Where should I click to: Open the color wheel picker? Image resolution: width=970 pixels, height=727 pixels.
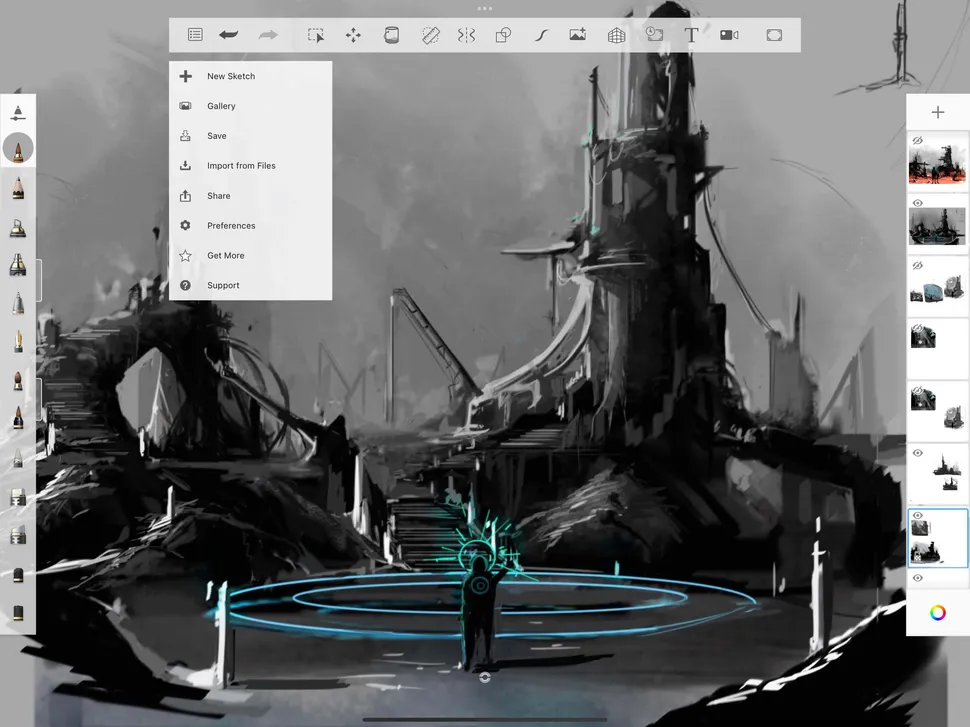coord(937,613)
